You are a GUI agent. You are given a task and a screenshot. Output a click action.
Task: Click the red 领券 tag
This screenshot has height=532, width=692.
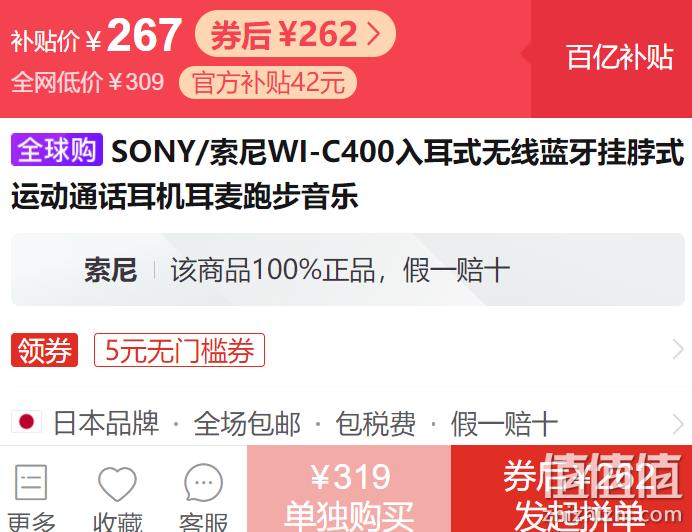[x=45, y=350]
